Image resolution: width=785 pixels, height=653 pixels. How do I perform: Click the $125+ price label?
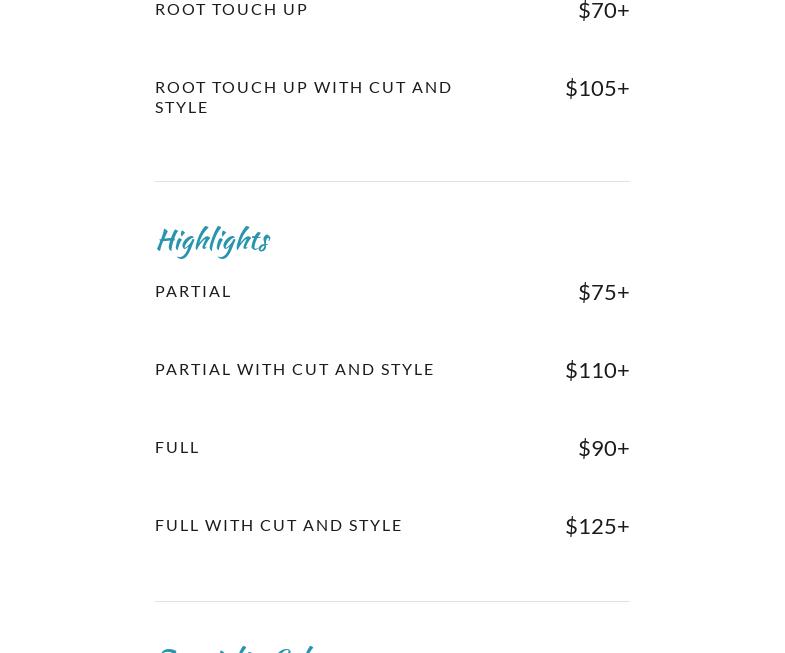tap(597, 525)
